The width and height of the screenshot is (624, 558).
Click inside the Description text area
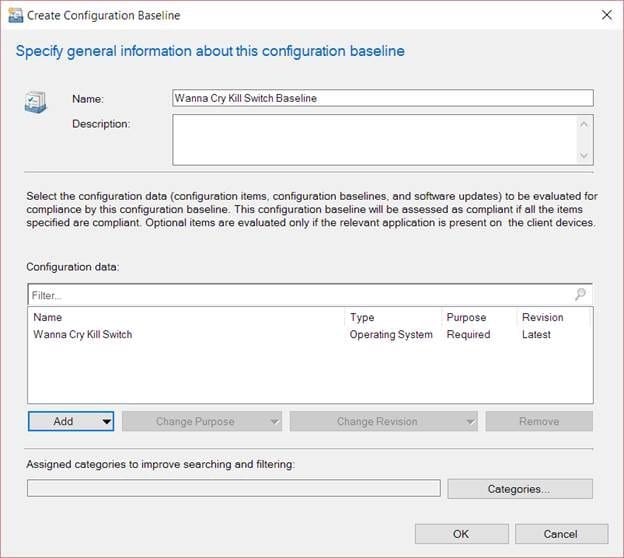coord(374,140)
